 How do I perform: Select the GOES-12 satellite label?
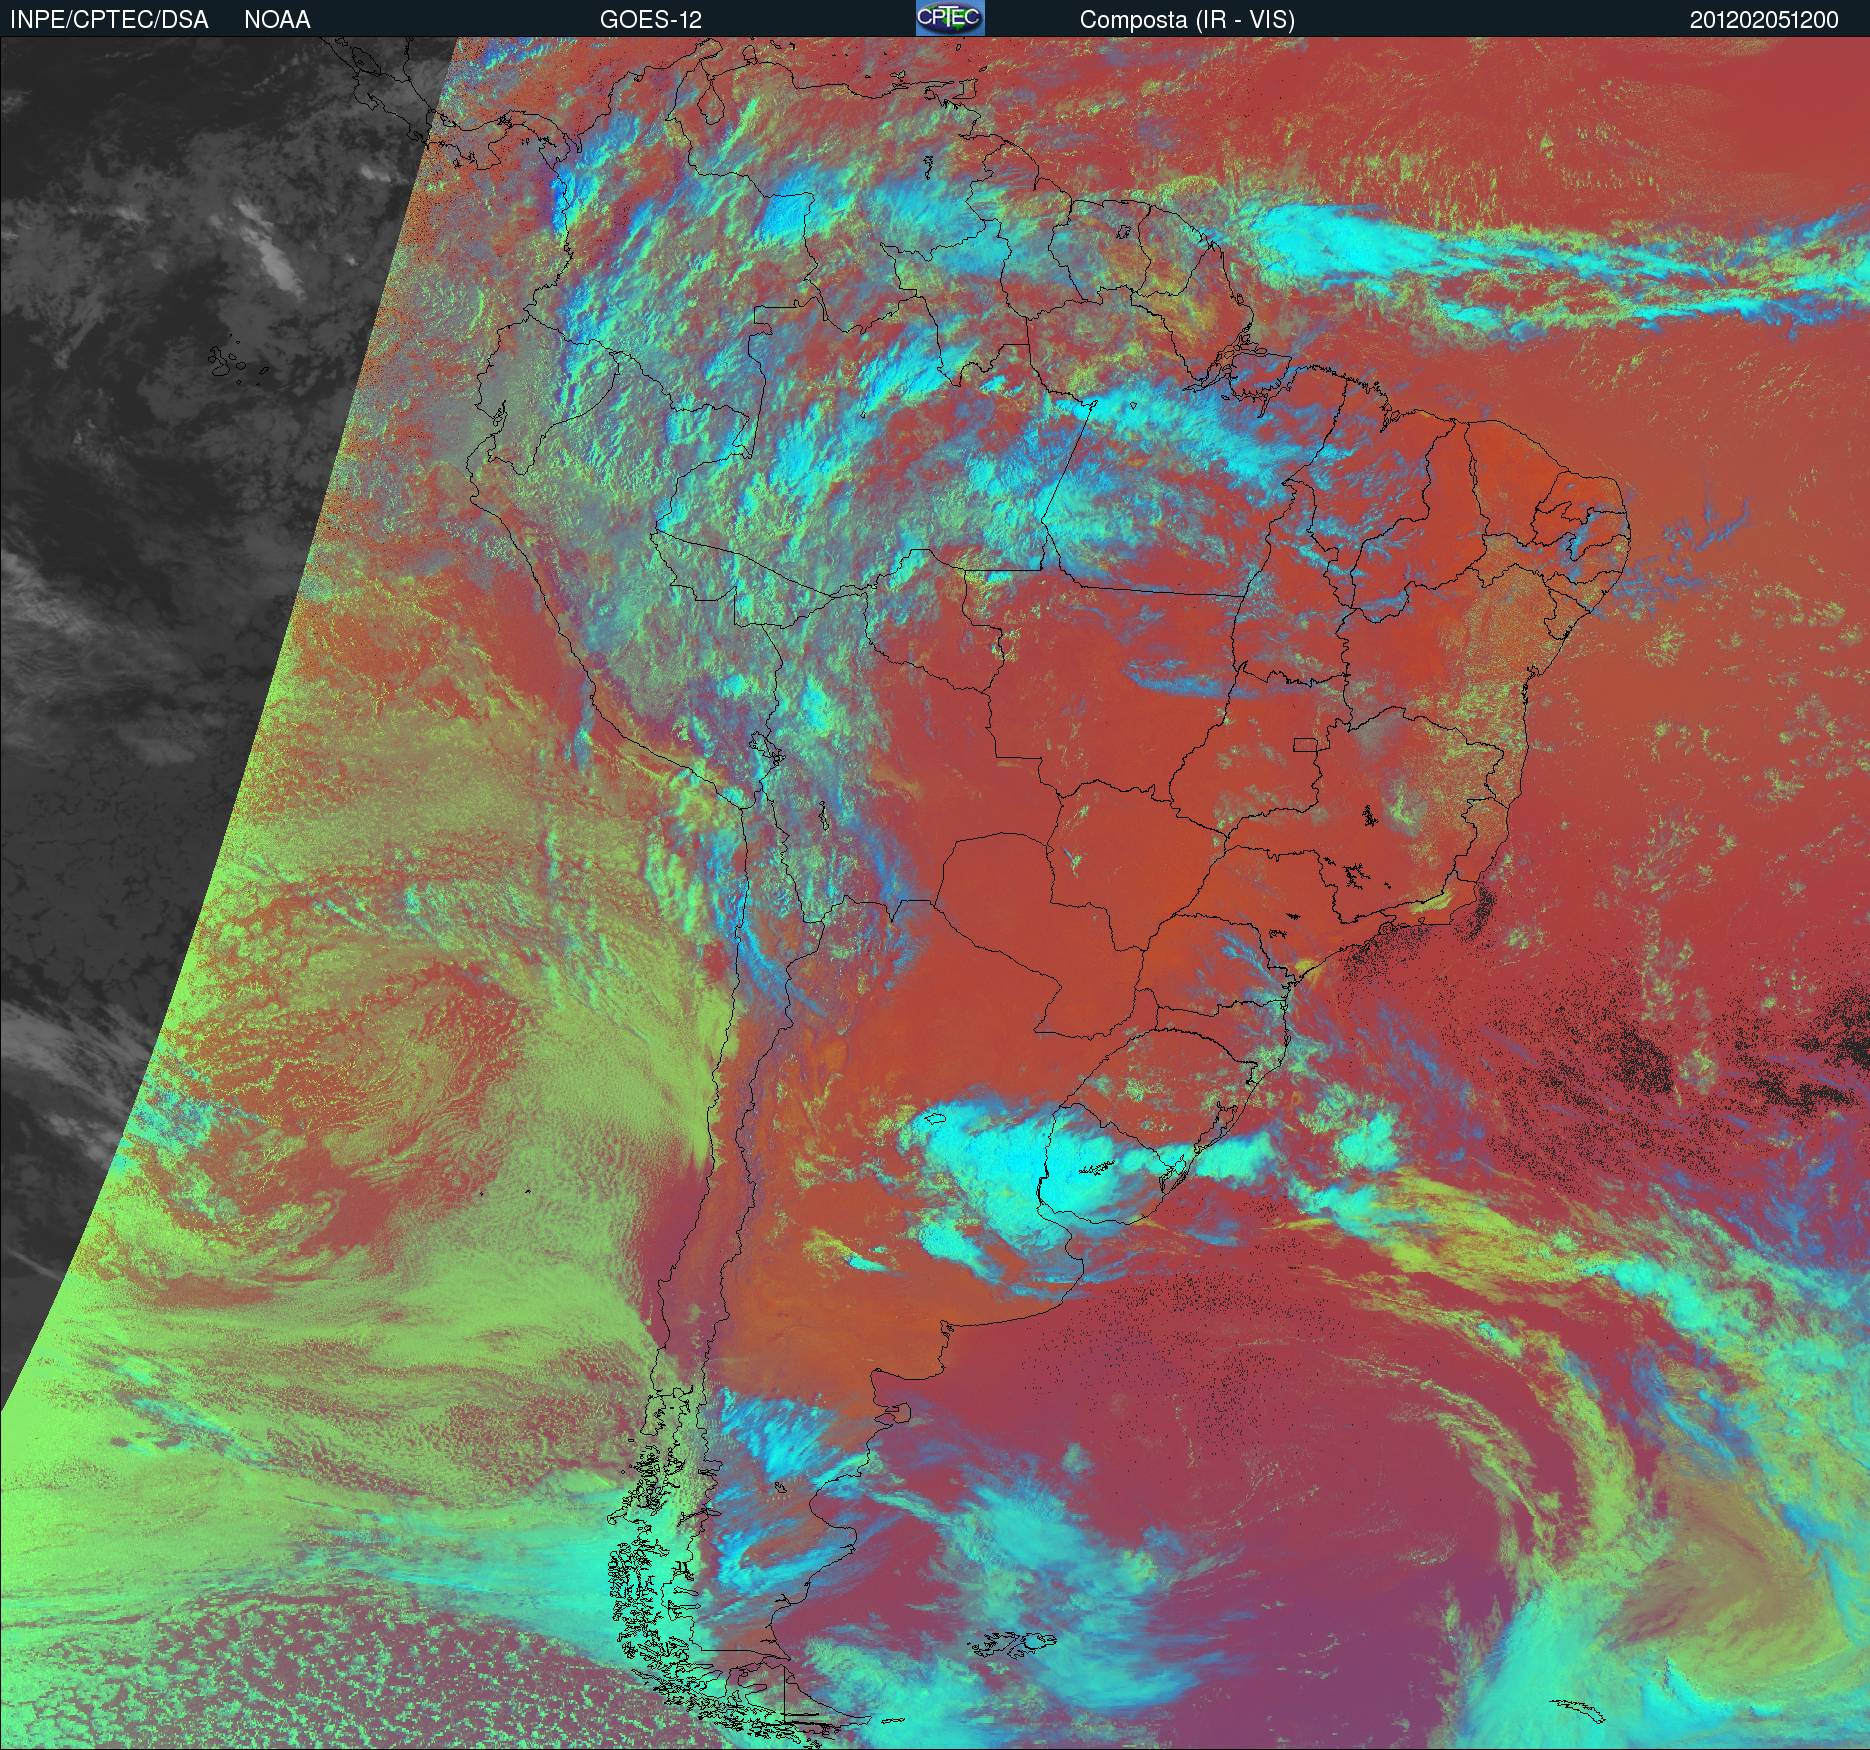[651, 20]
